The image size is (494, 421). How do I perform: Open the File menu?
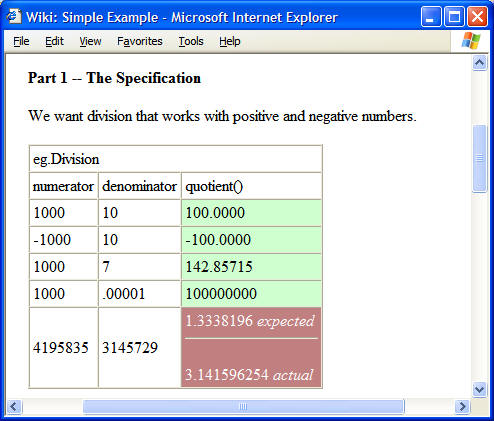point(21,41)
